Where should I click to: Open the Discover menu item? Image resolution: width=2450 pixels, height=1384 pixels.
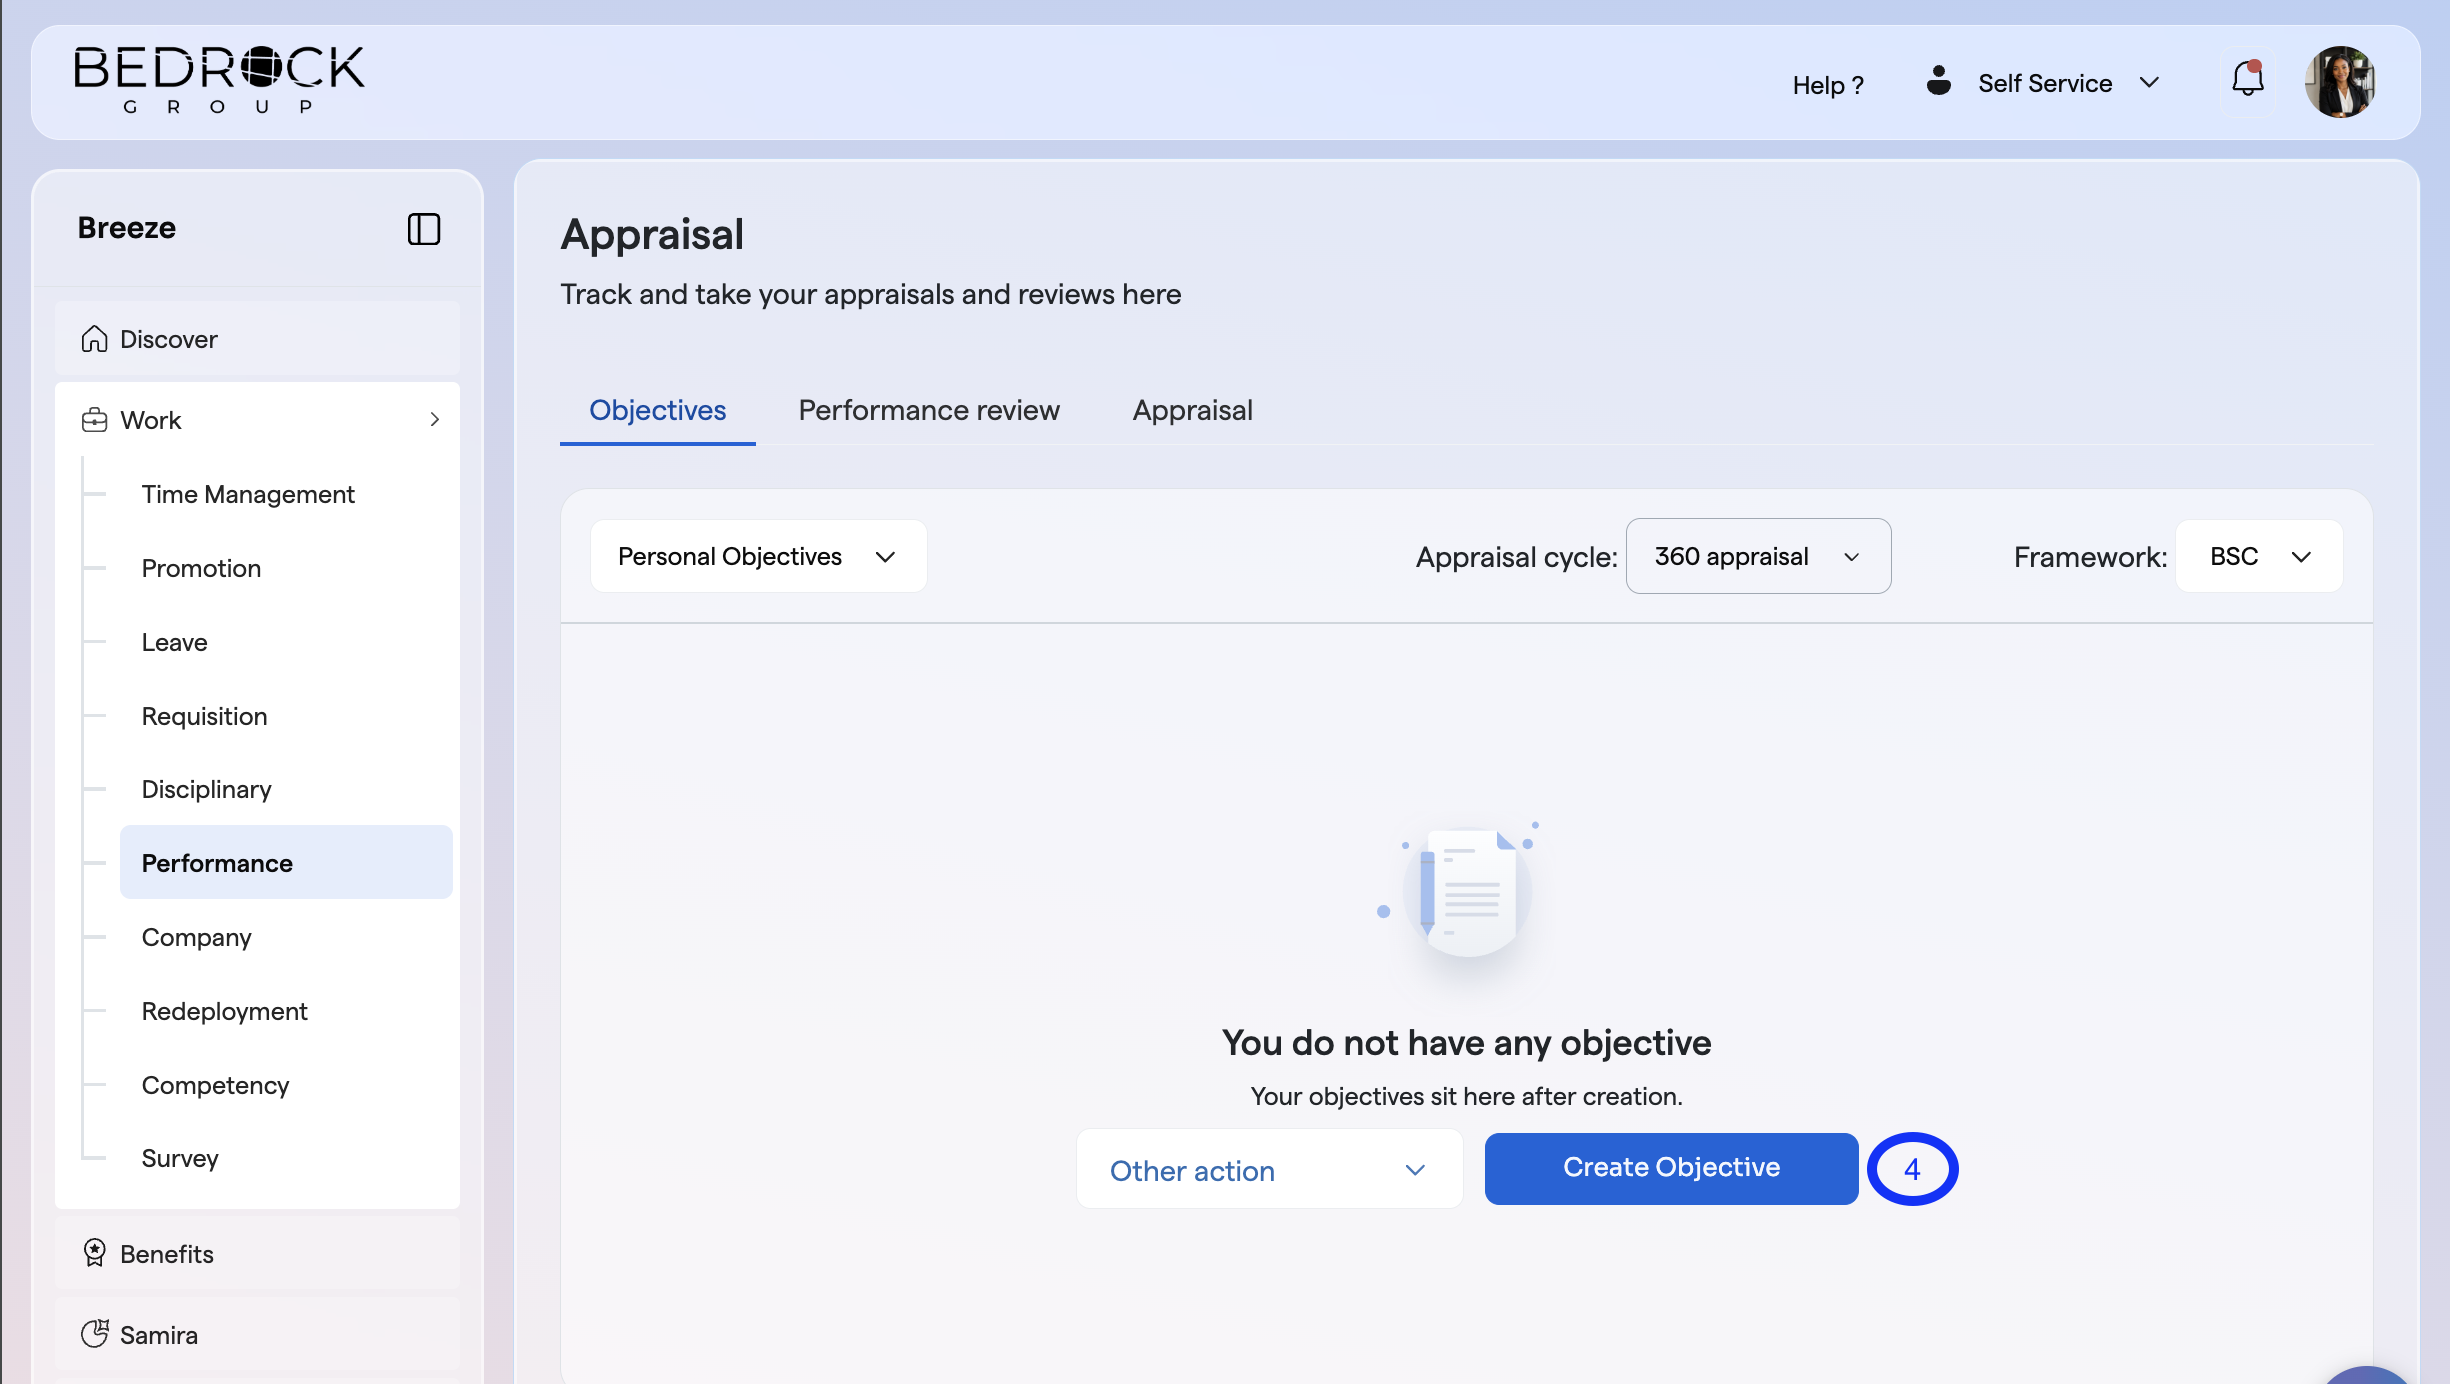[257, 339]
